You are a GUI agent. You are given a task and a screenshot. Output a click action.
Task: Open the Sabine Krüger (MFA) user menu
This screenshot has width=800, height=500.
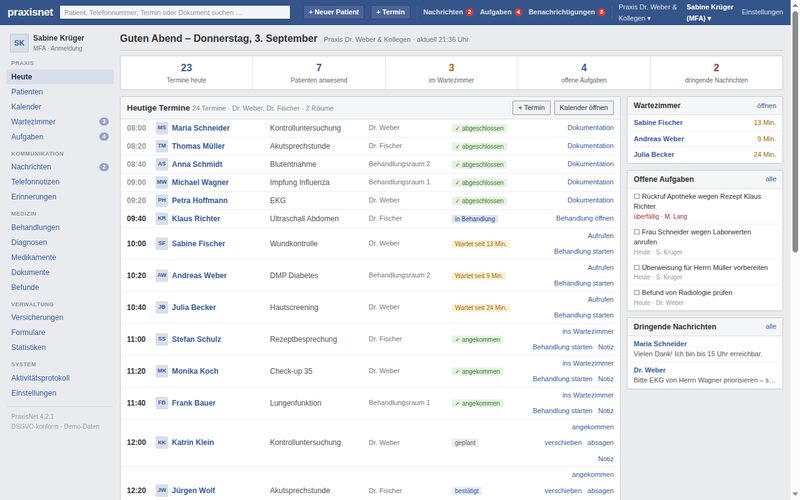pos(710,12)
